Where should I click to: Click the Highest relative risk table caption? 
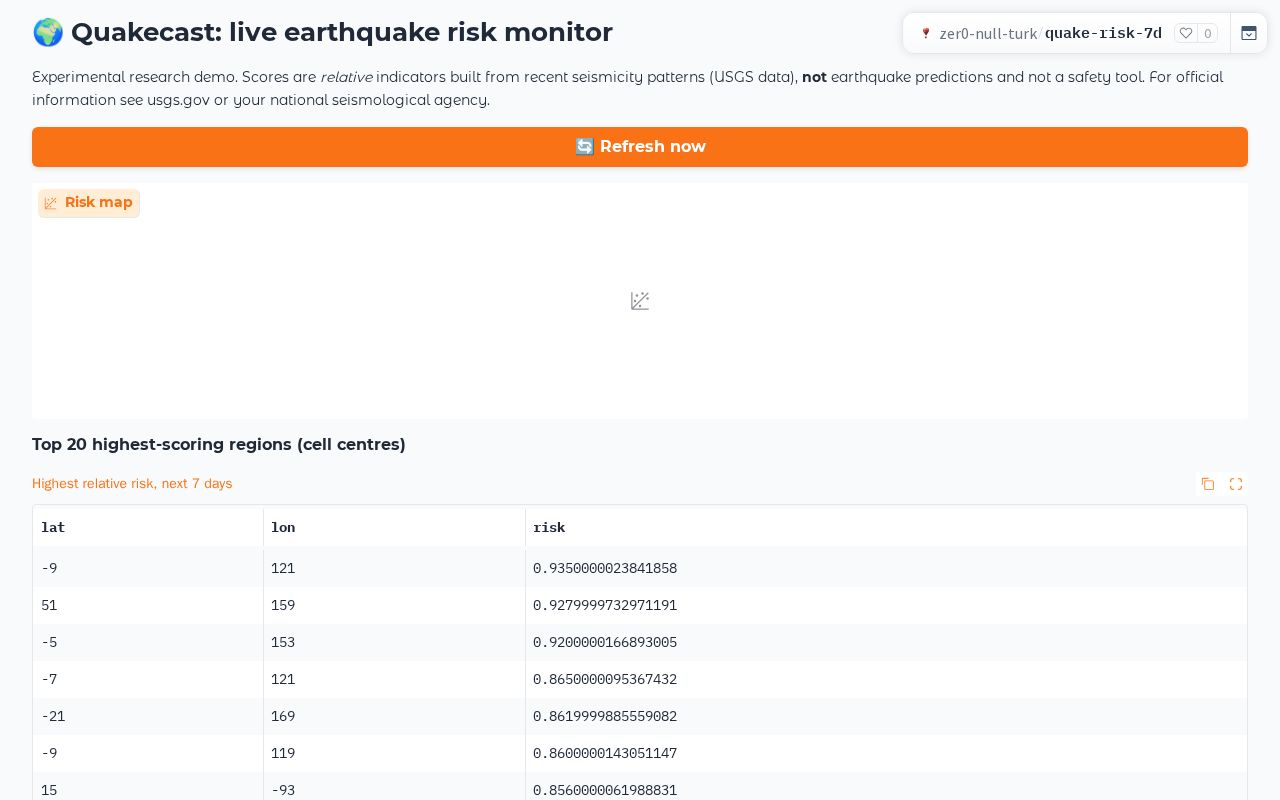pos(132,484)
